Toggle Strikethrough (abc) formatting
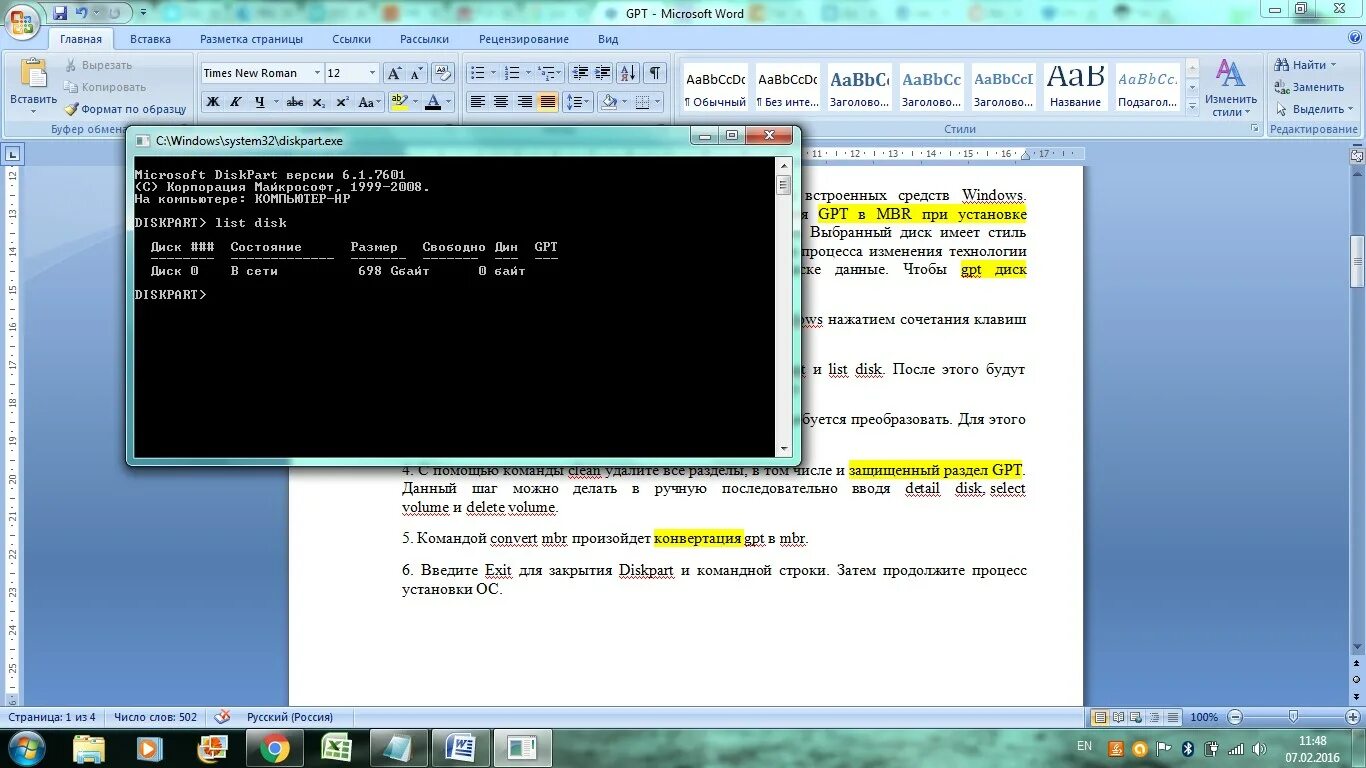This screenshot has height=768, width=1366. 295,102
